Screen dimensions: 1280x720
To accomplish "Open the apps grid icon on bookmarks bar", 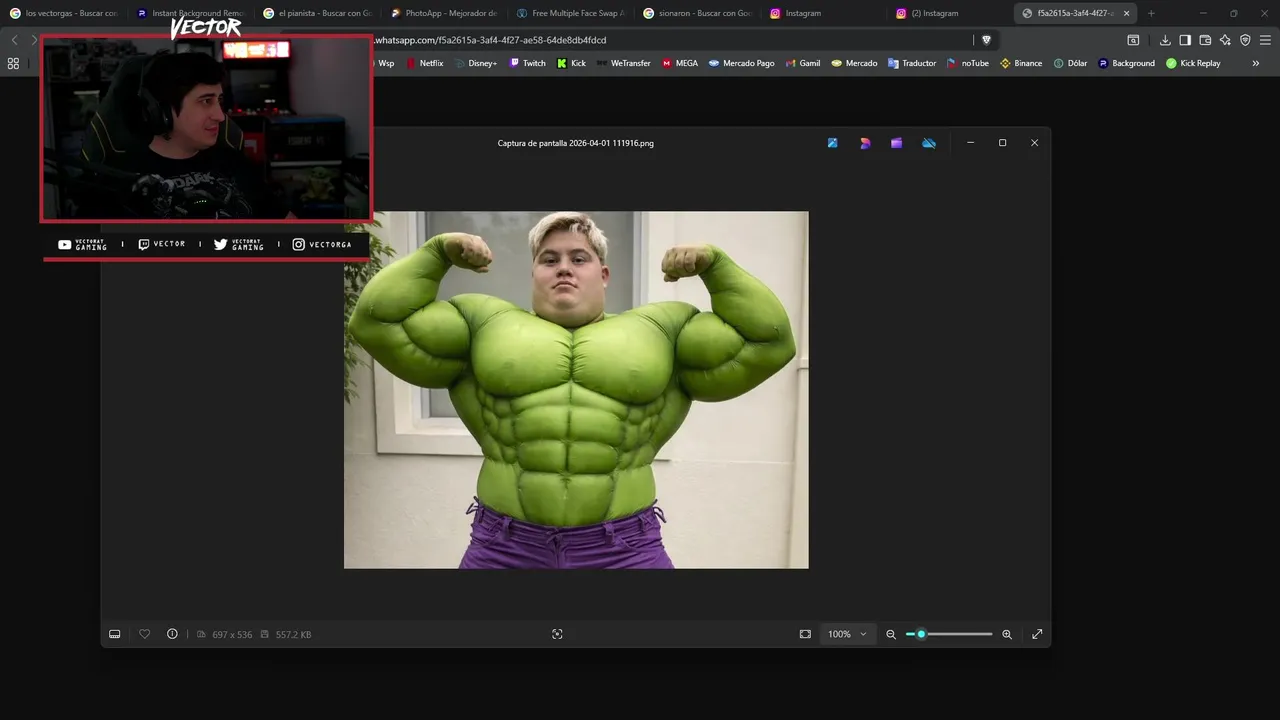I will [x=13, y=63].
